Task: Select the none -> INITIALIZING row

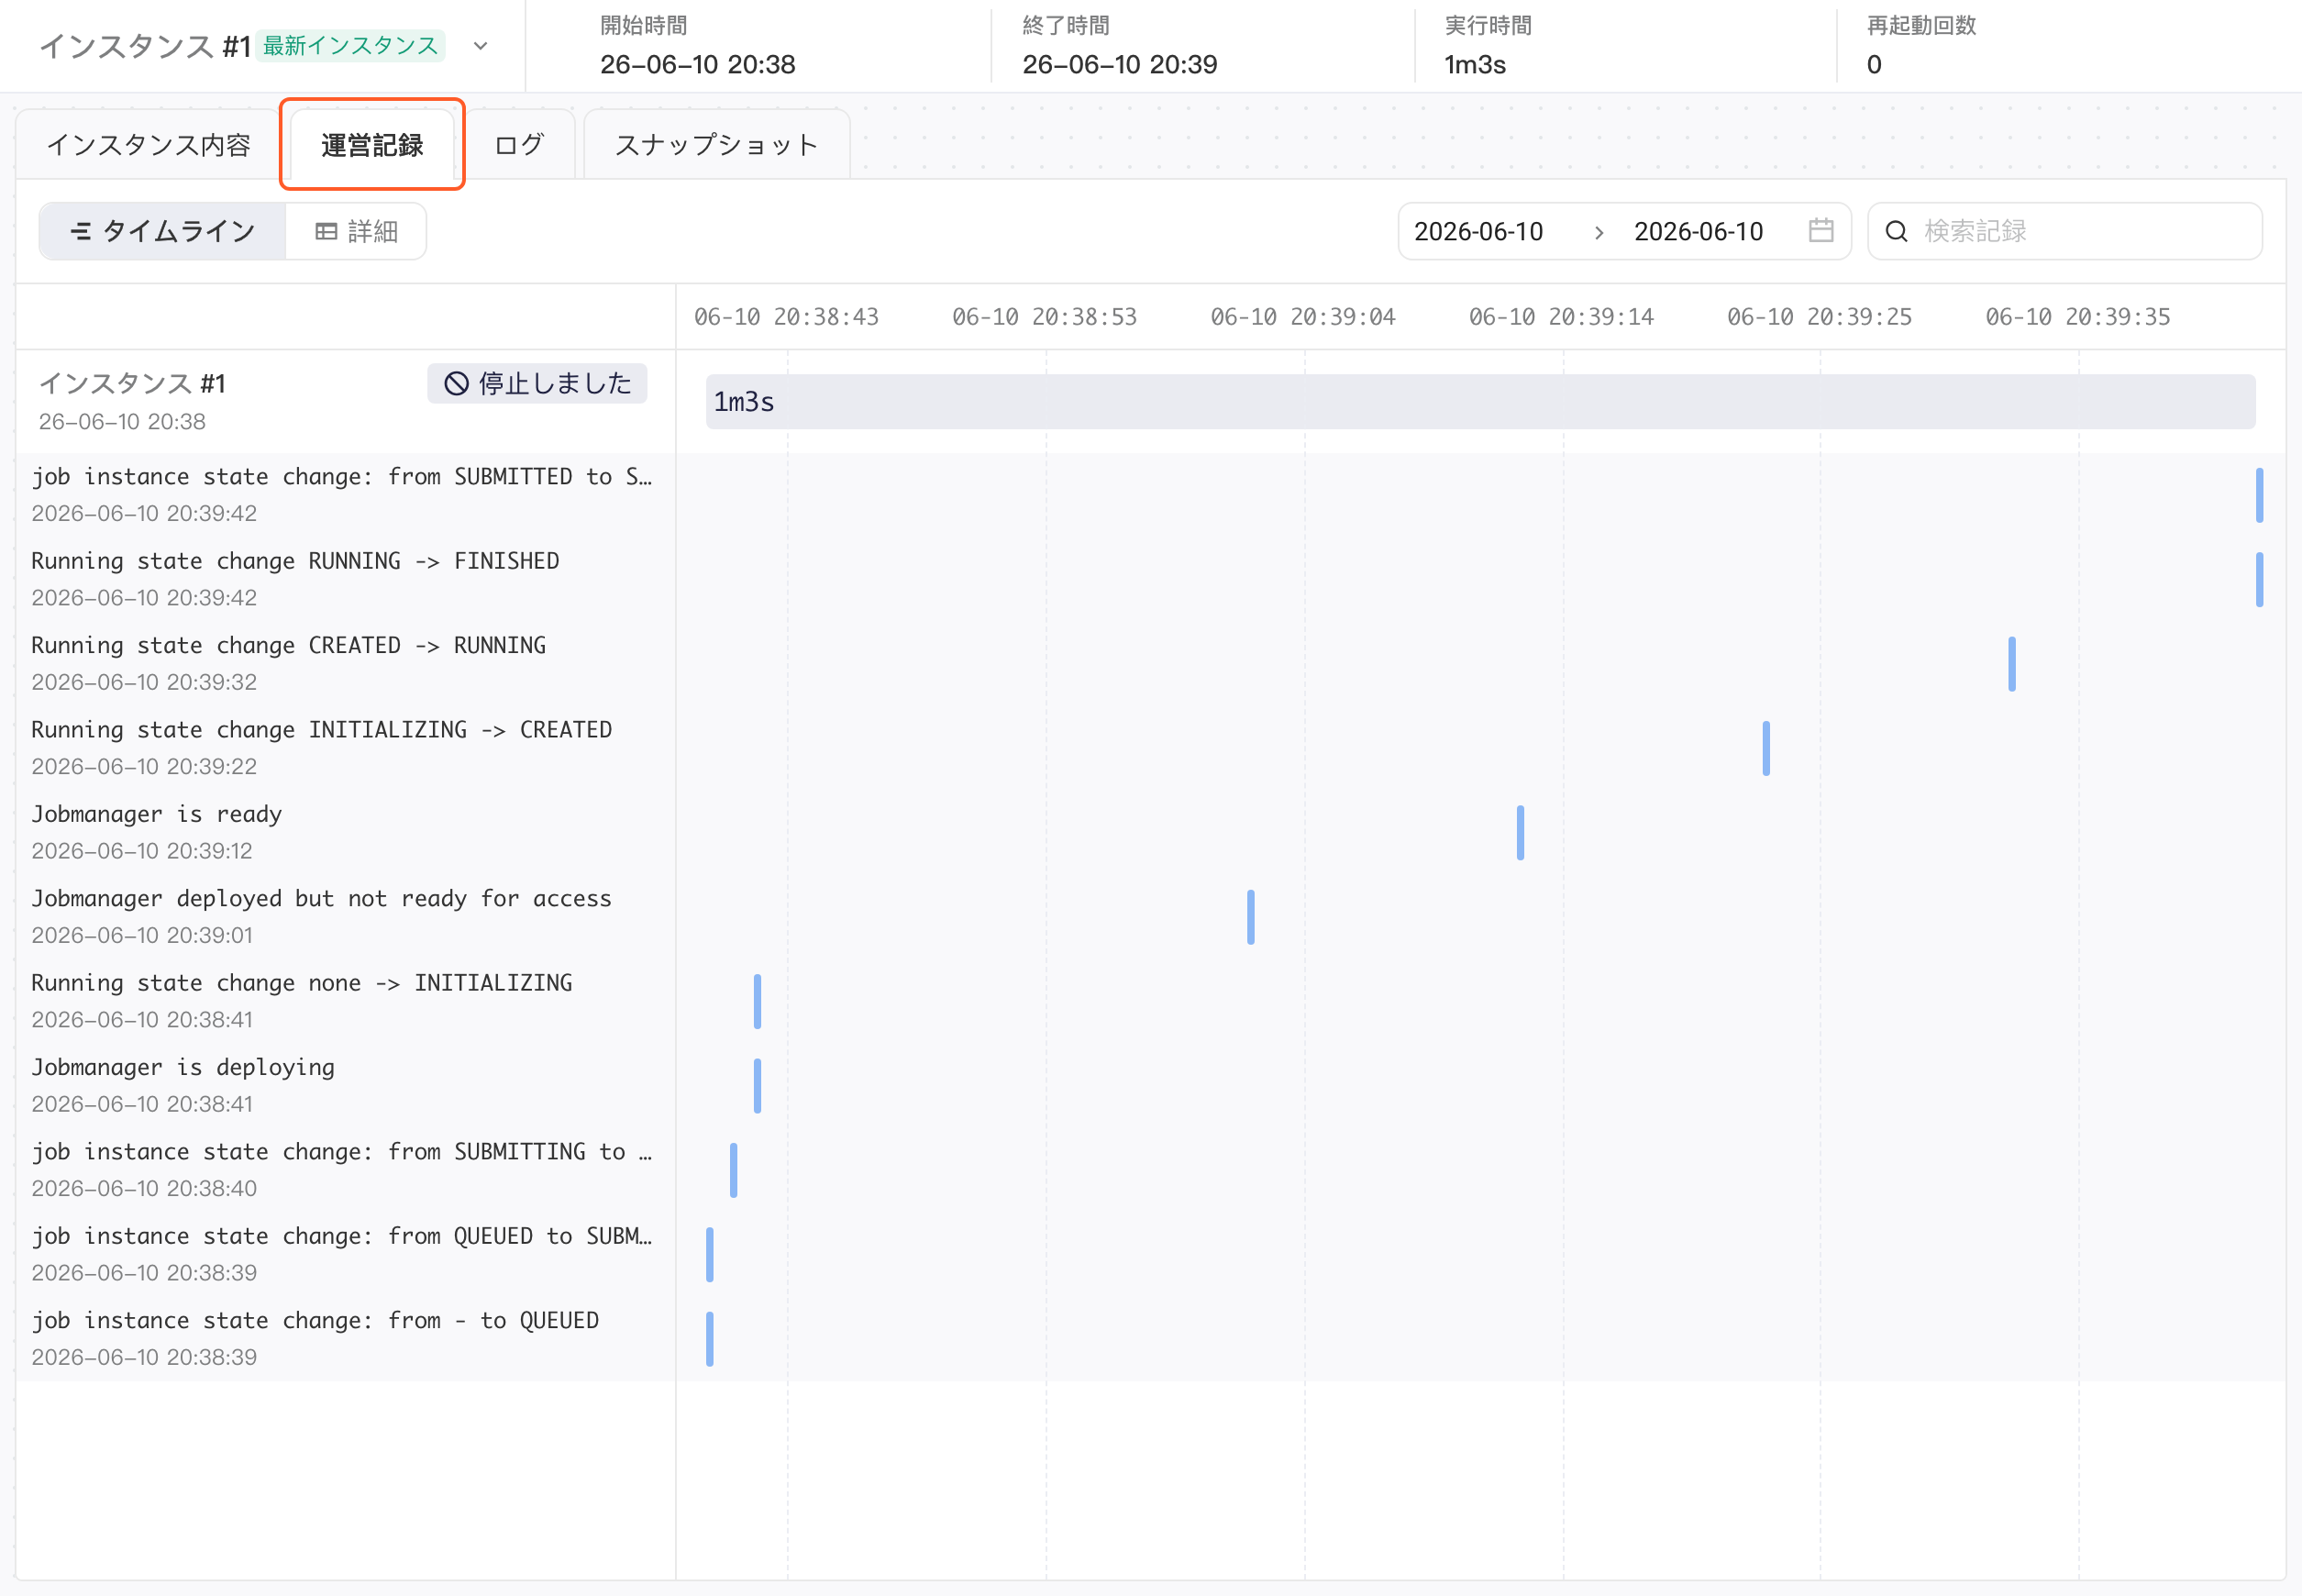Action: 345,1001
